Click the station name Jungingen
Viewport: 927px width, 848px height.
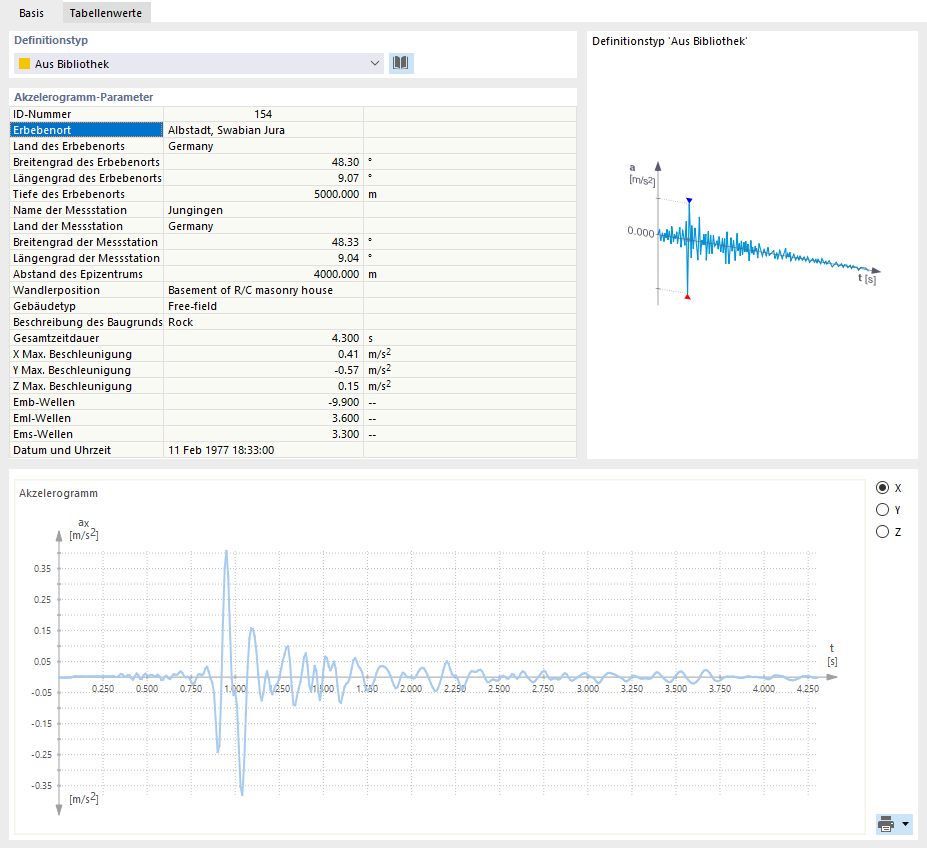click(196, 210)
